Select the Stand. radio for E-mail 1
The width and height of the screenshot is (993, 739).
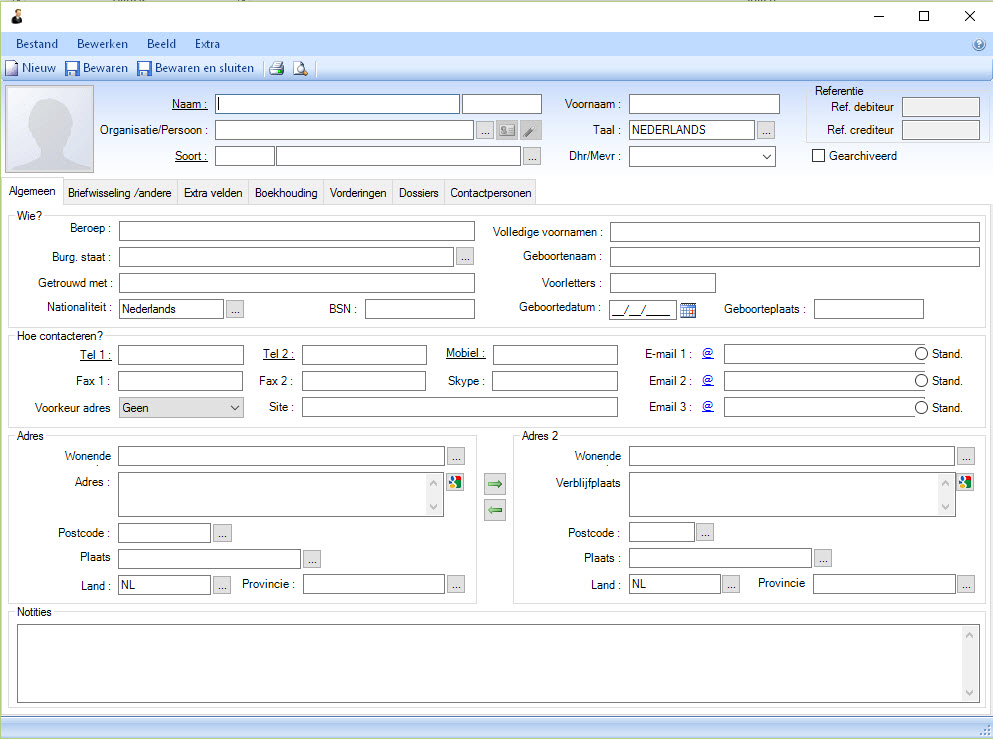(921, 354)
